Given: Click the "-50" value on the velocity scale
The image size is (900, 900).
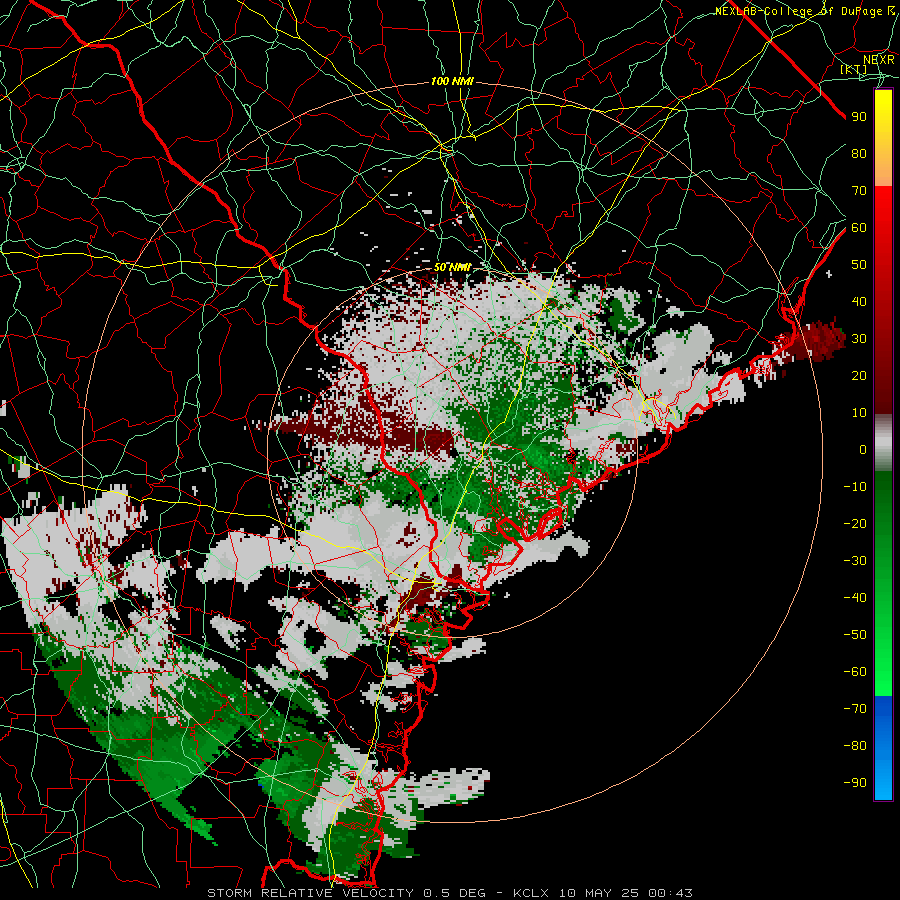Looking at the screenshot, I should pos(855,635).
